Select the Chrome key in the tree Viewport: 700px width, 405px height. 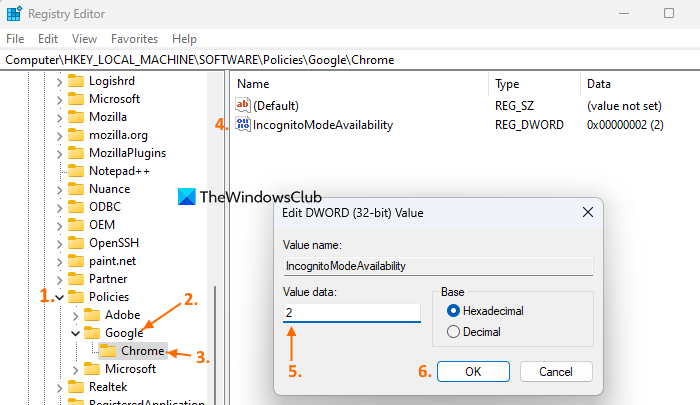click(x=142, y=351)
